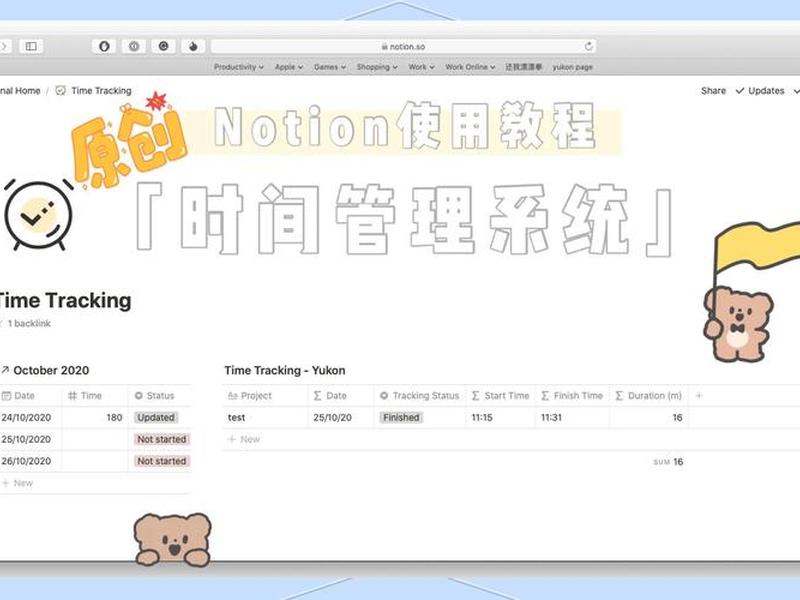Add a property with the plus icon
The height and width of the screenshot is (600, 800).
pyautogui.click(x=699, y=395)
